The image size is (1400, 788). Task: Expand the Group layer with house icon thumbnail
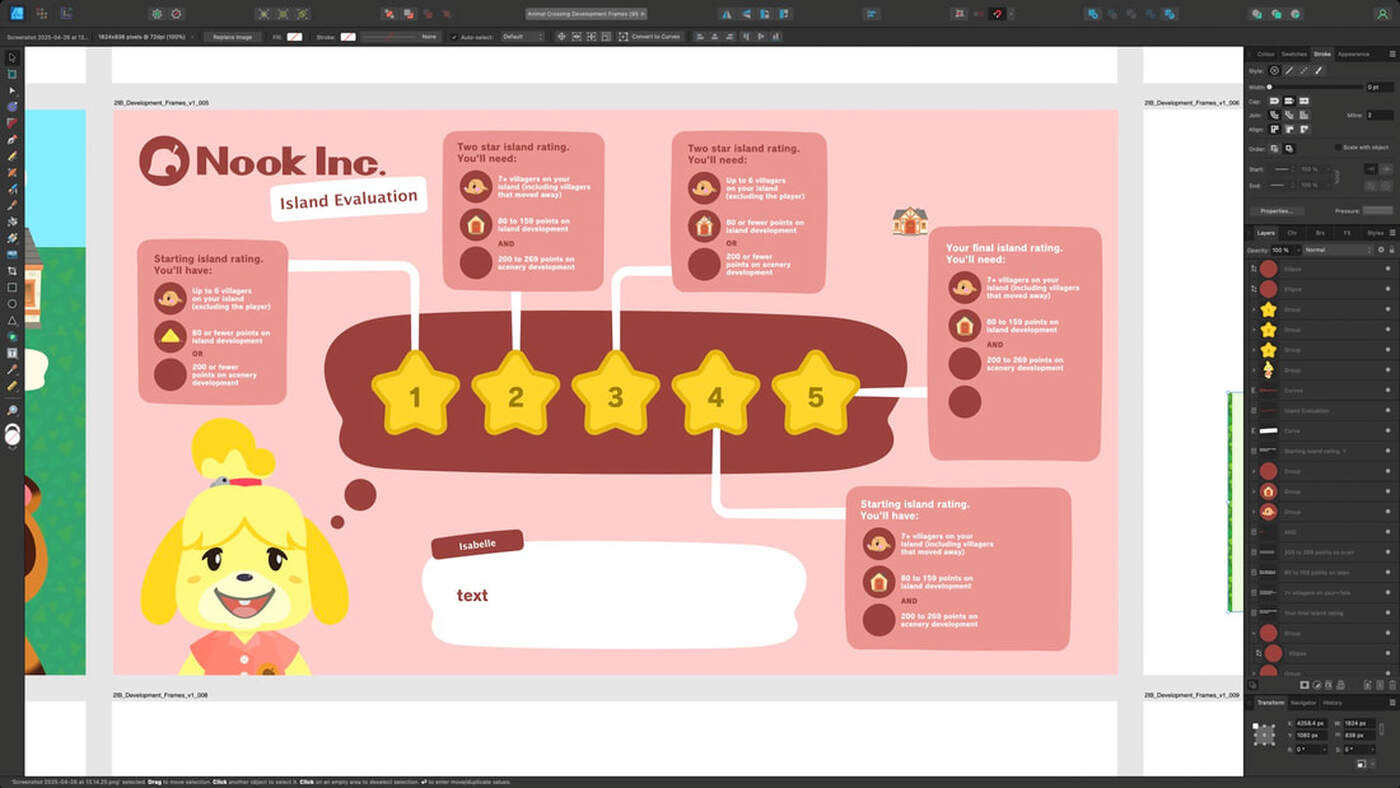[x=1254, y=492]
